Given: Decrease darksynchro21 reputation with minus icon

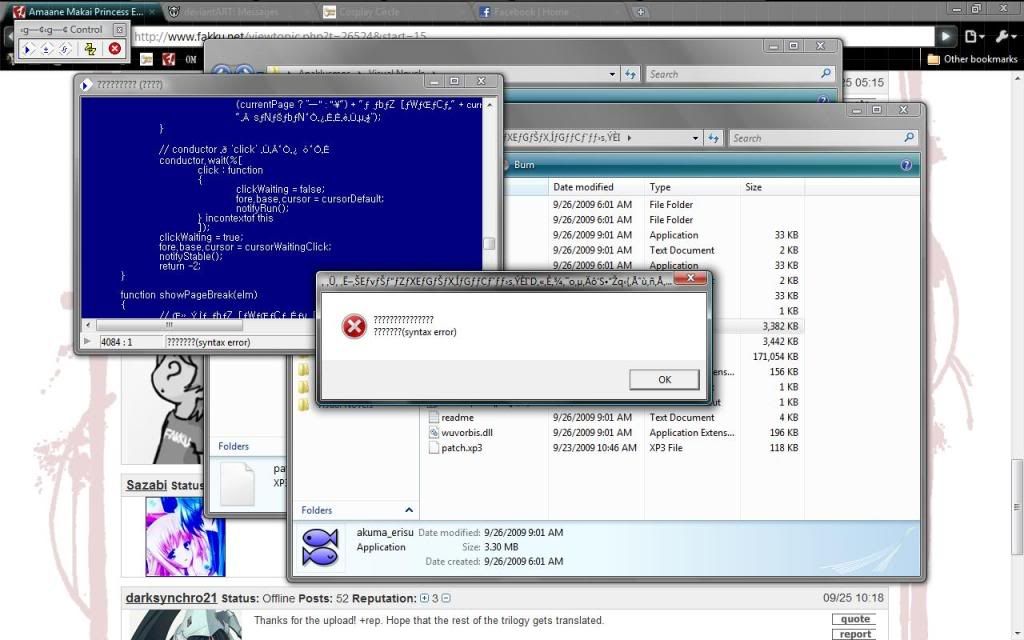Looking at the screenshot, I should point(446,598).
